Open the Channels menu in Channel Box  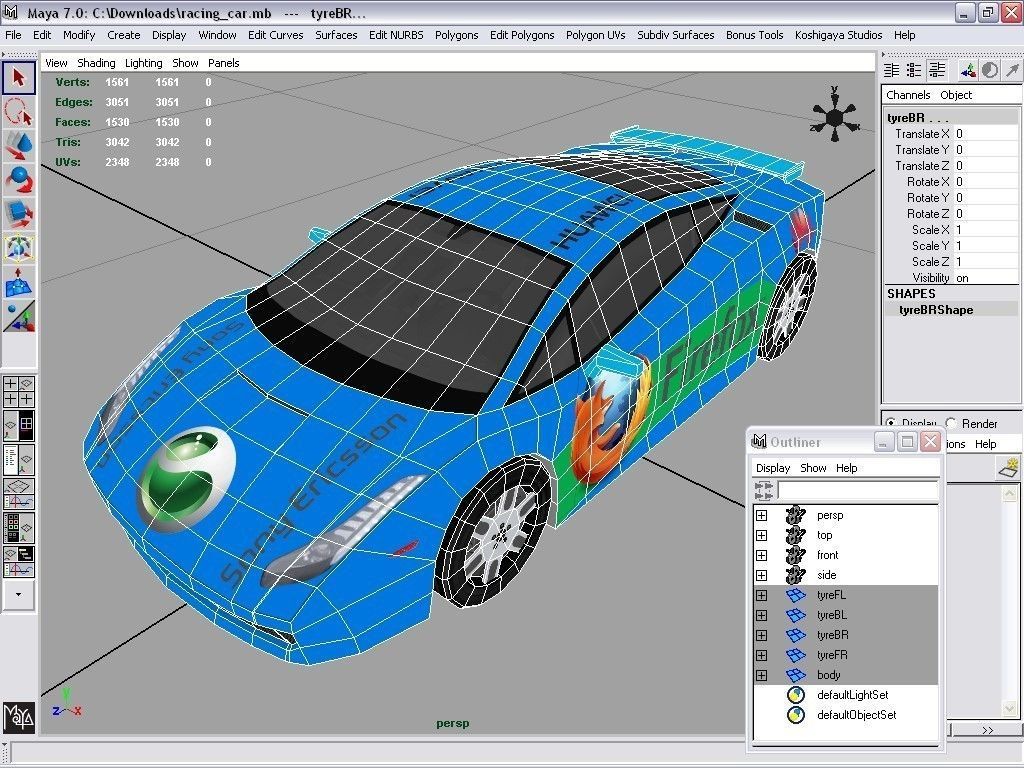[908, 95]
